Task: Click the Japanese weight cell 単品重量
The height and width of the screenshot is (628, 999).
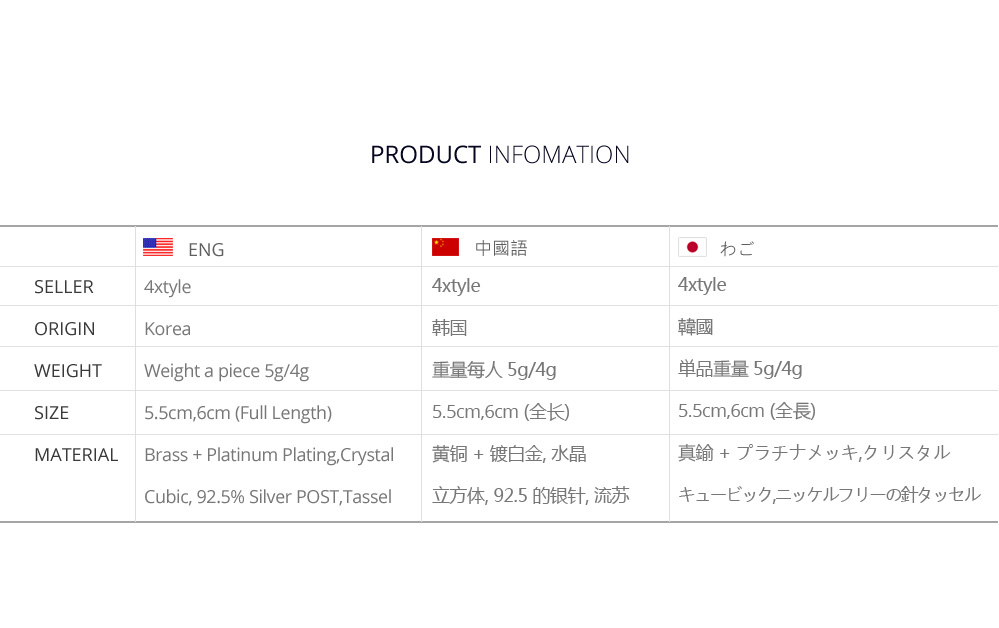Action: tap(740, 369)
